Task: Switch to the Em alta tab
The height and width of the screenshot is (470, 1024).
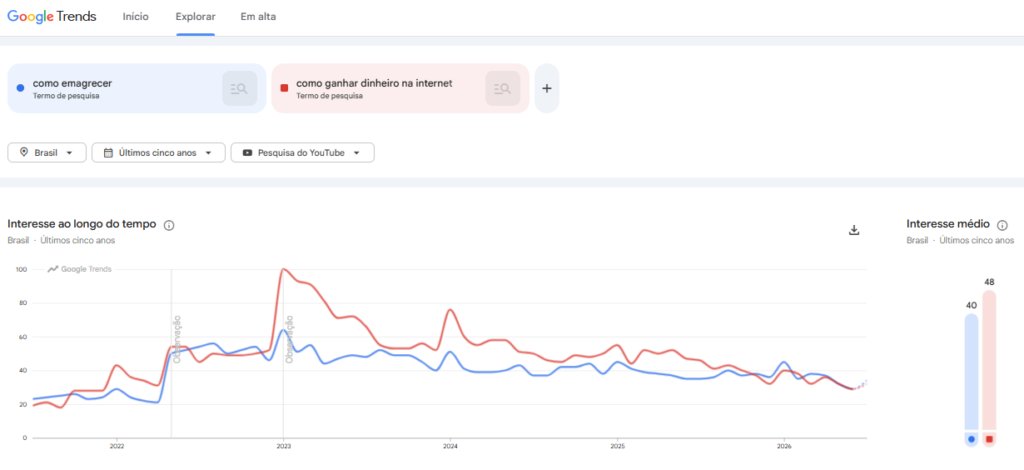Action: [x=258, y=17]
